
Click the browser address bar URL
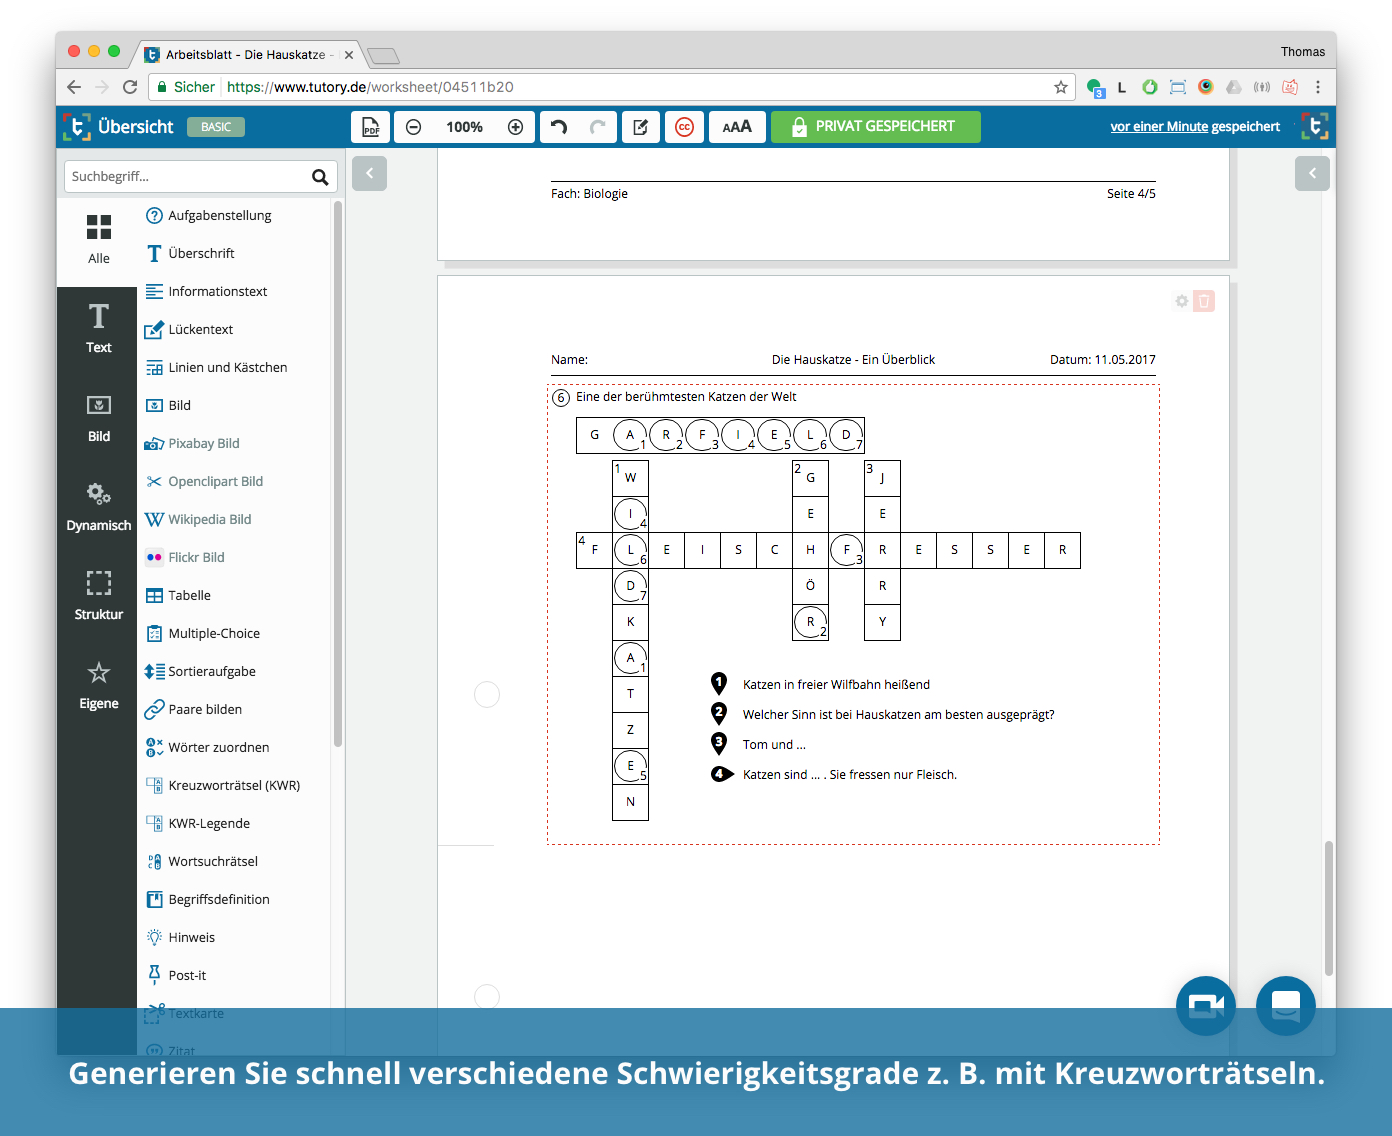(370, 87)
